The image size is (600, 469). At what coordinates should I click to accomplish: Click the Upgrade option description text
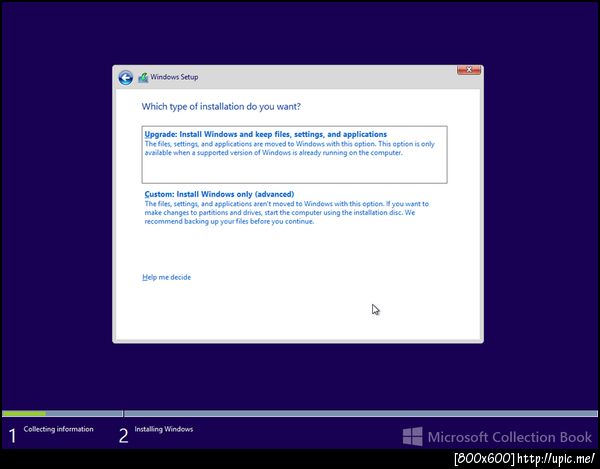coord(290,148)
